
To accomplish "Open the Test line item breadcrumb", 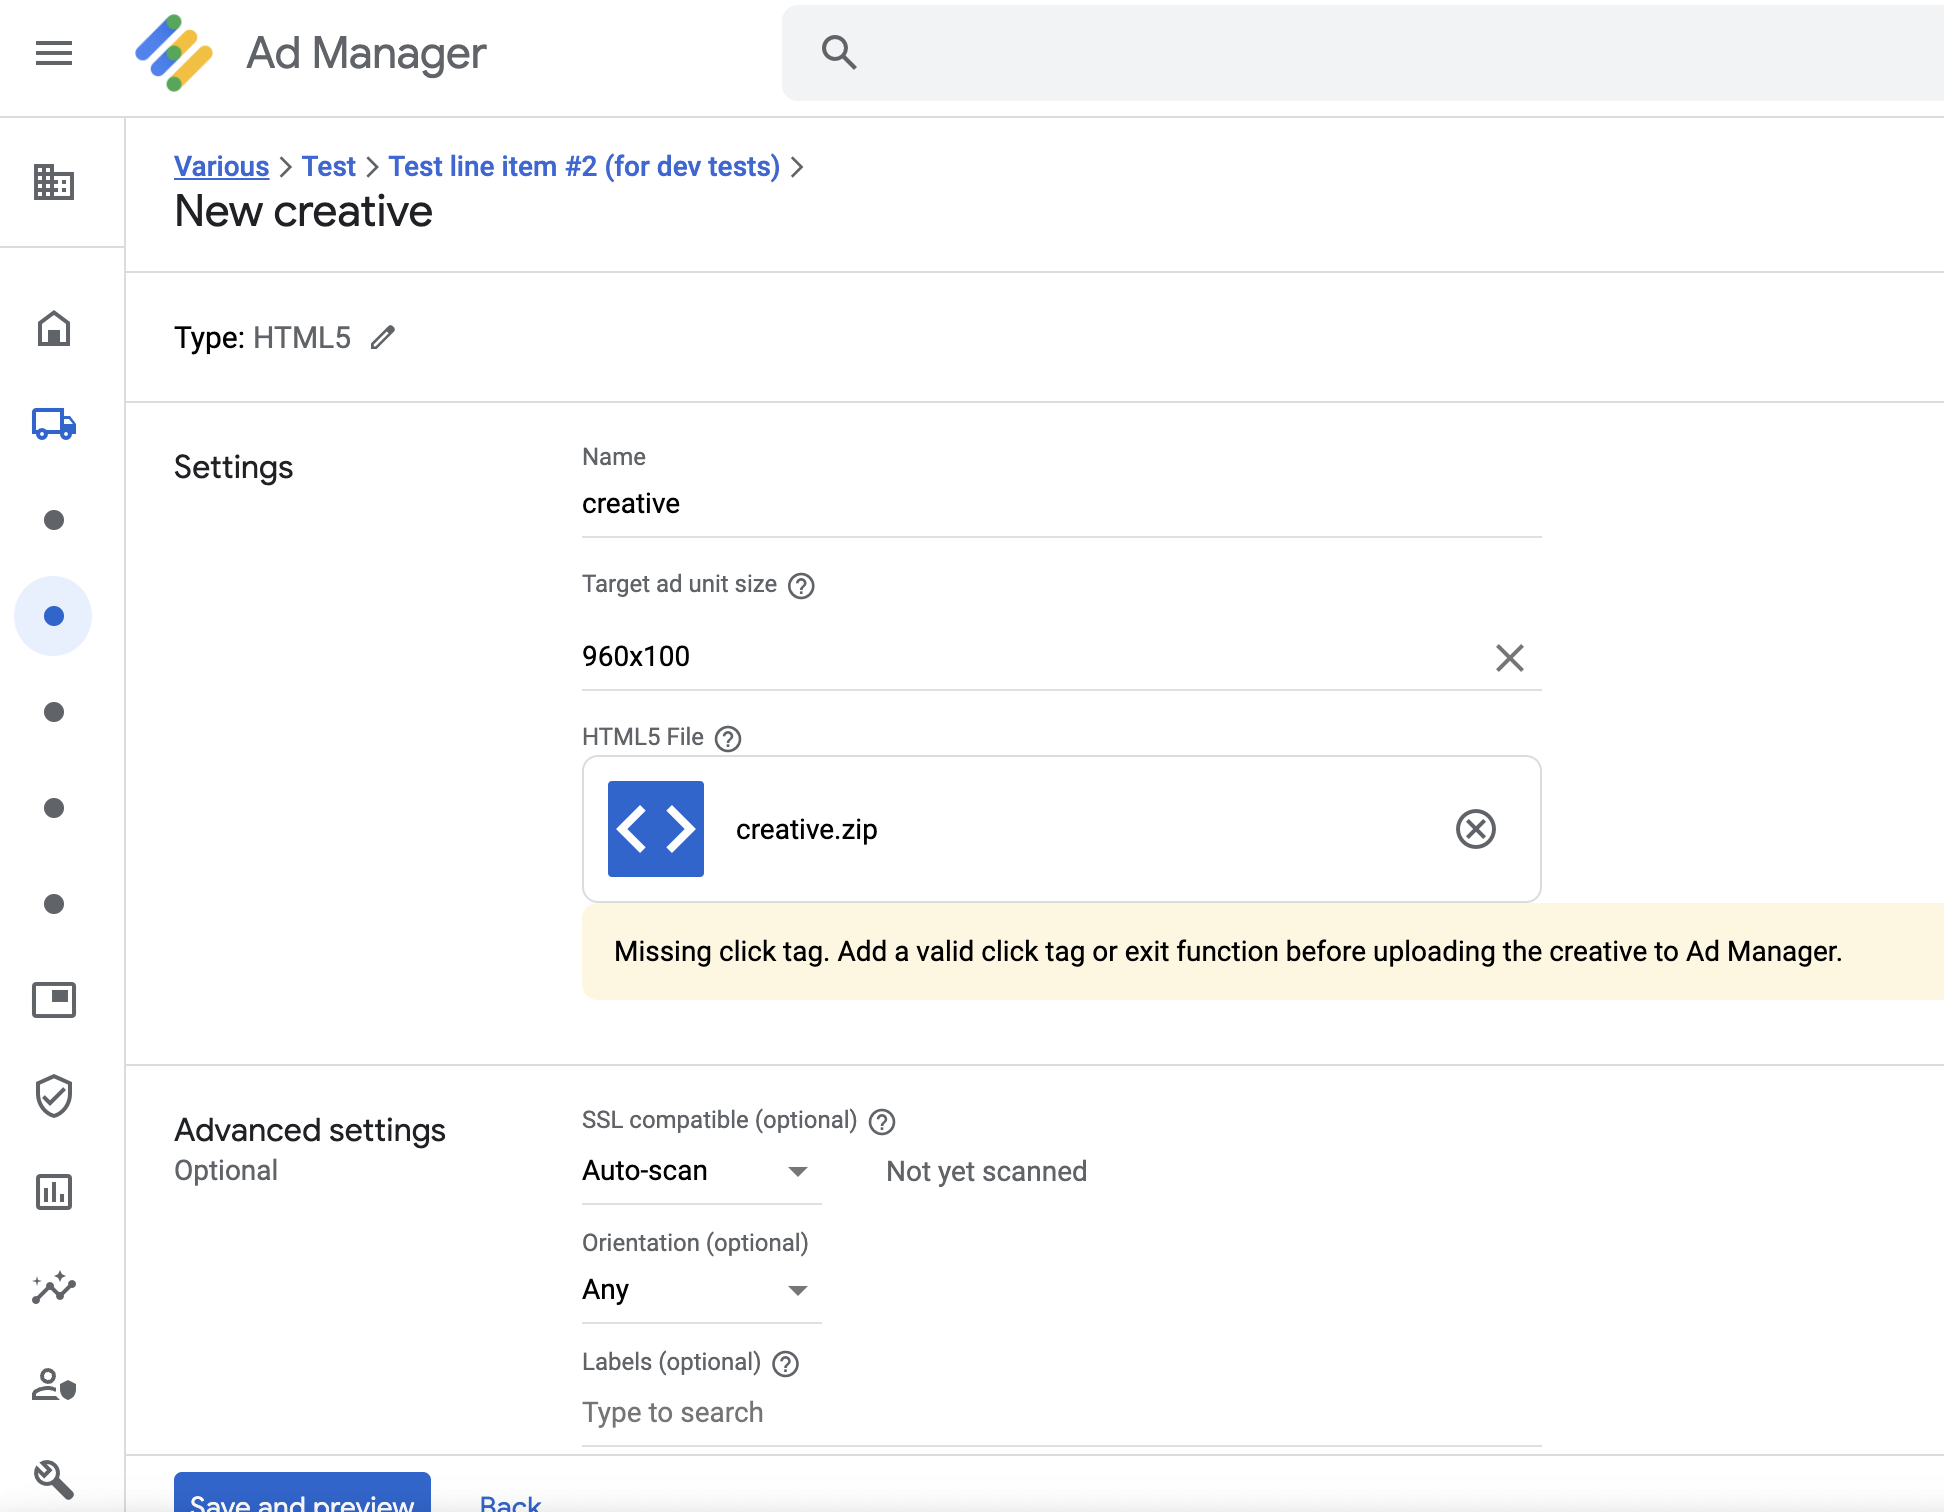I will tap(583, 166).
